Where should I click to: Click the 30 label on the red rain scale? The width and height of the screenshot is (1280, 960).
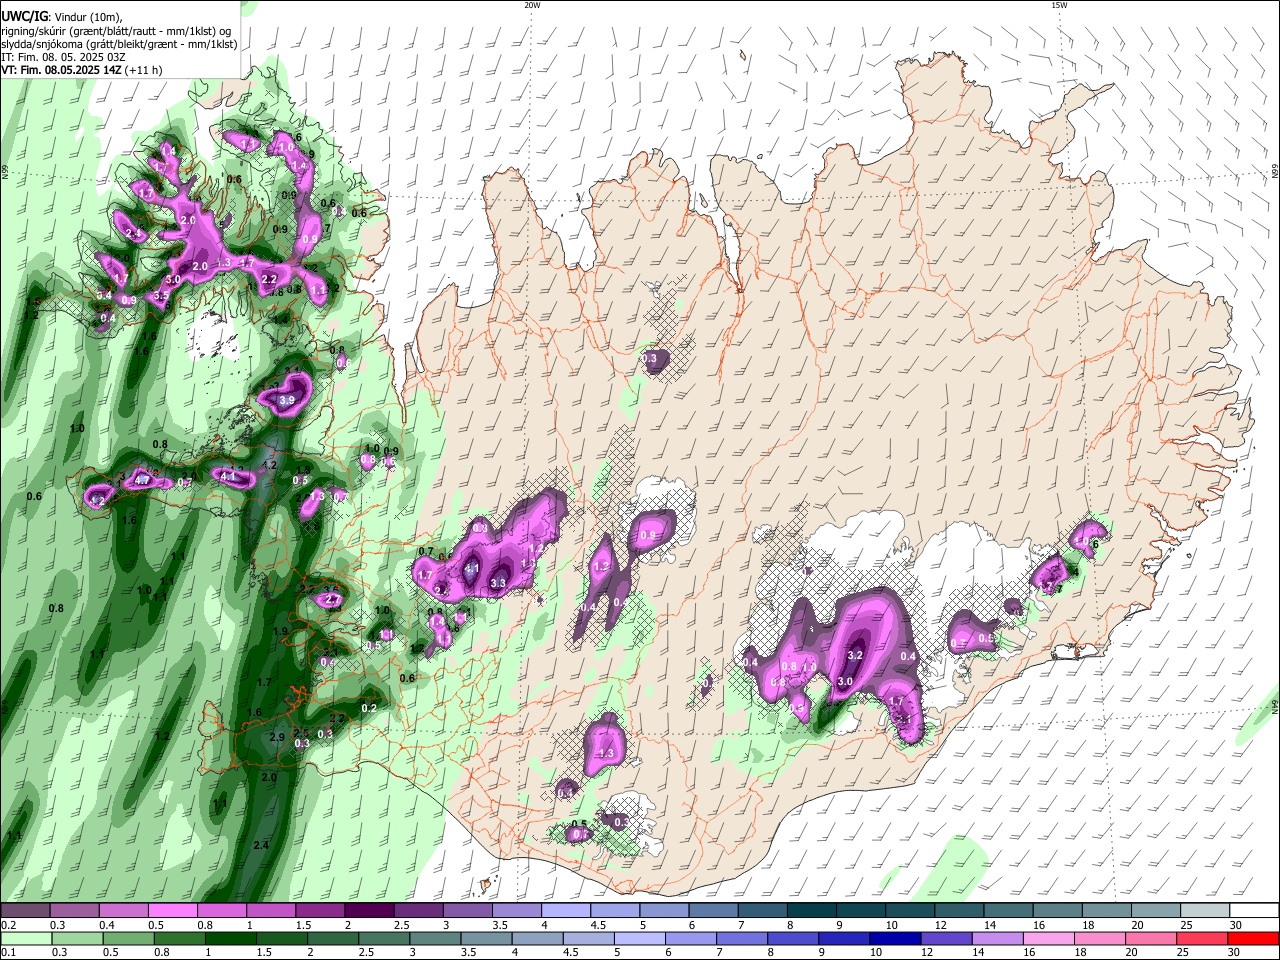1236,953
